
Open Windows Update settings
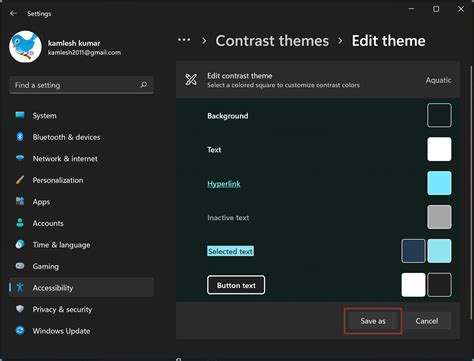coord(82,331)
